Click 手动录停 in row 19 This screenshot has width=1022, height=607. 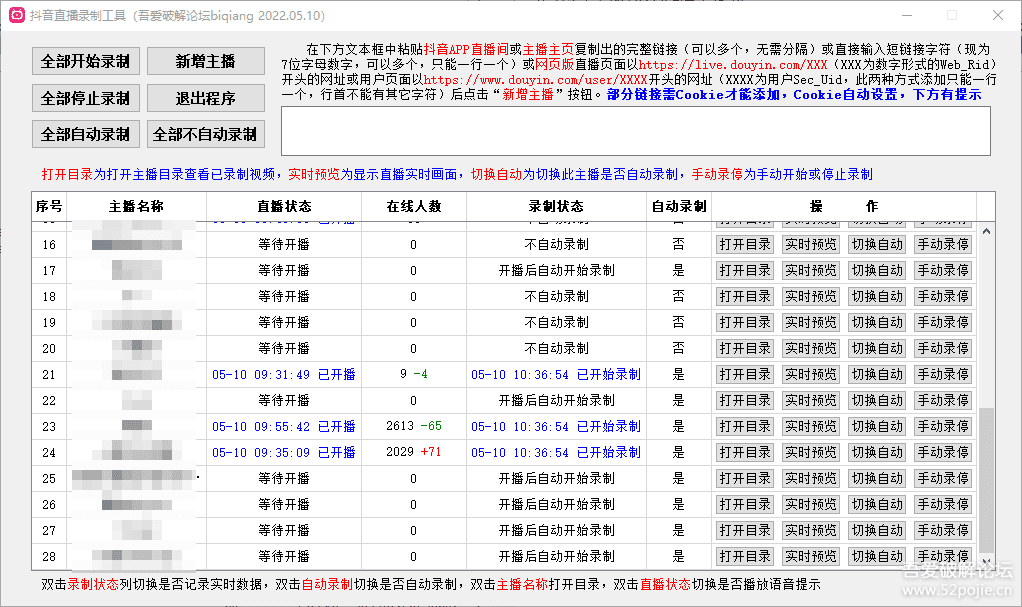942,323
